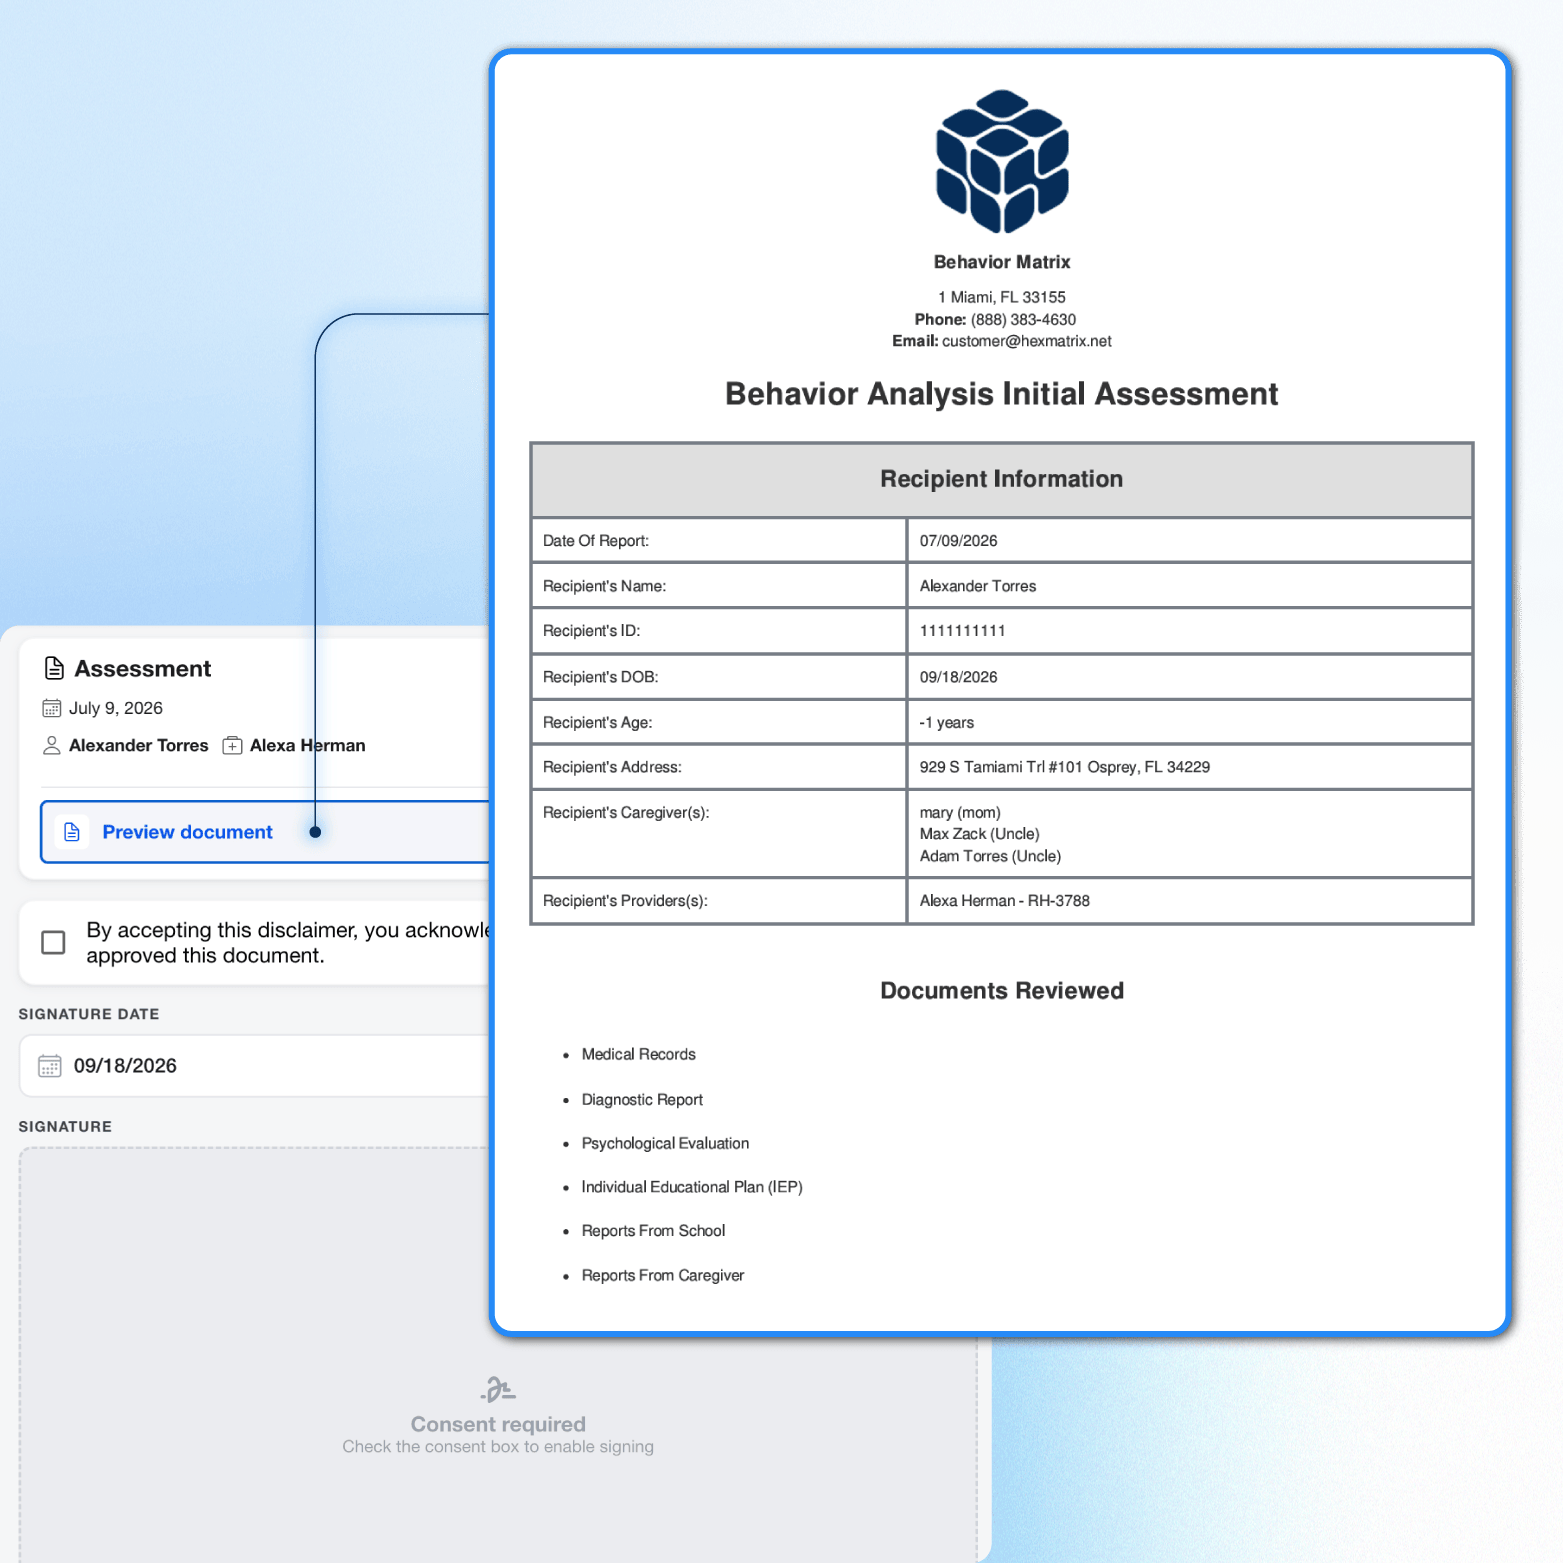
Task: Open the Signature Date field 09/18/2026
Action: point(255,1066)
